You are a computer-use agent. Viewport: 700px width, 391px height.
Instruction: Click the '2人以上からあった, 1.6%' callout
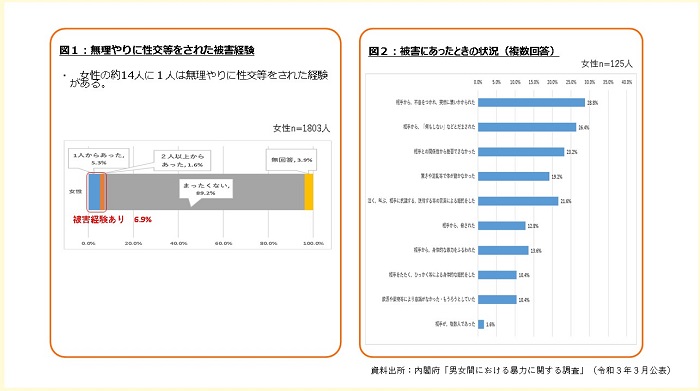click(182, 160)
